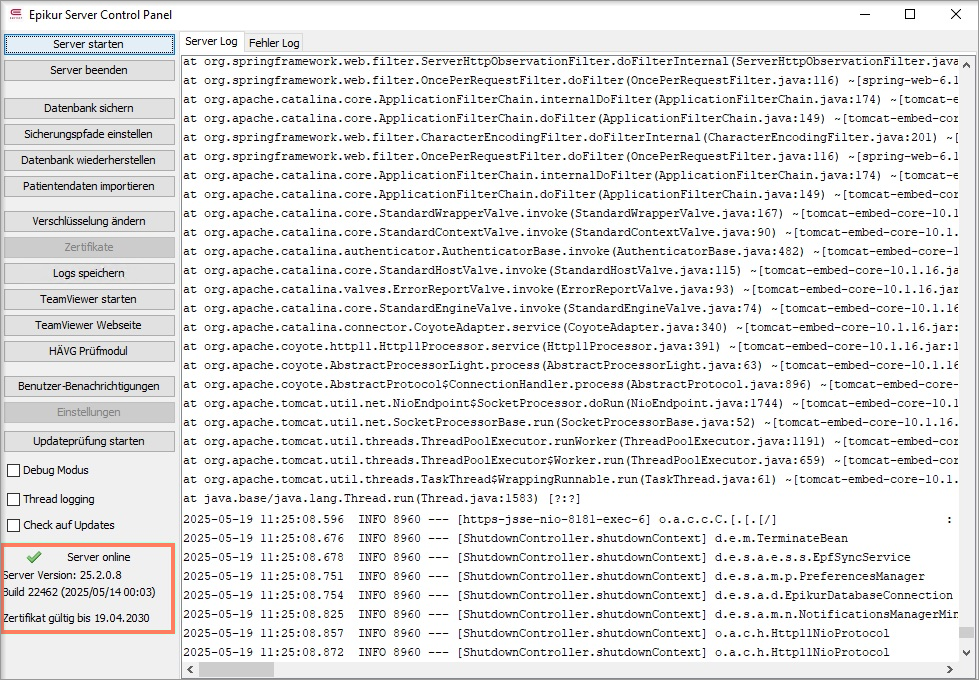
Task: Click 'Zertifikat gültig bis 19.04.2030' text
Action: tap(76, 618)
